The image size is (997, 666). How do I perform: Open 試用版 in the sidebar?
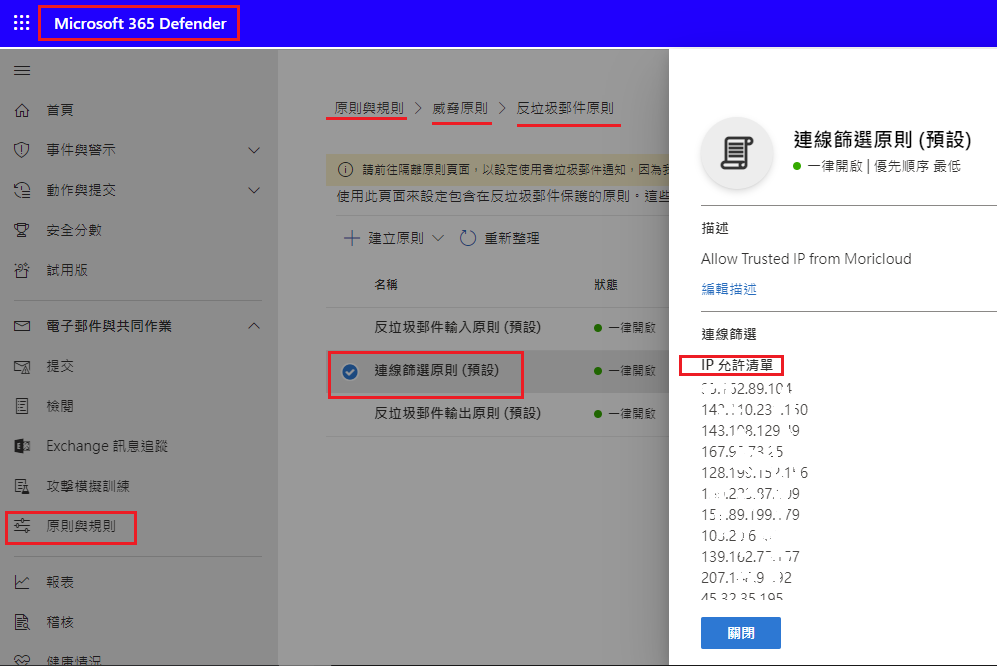(x=67, y=270)
